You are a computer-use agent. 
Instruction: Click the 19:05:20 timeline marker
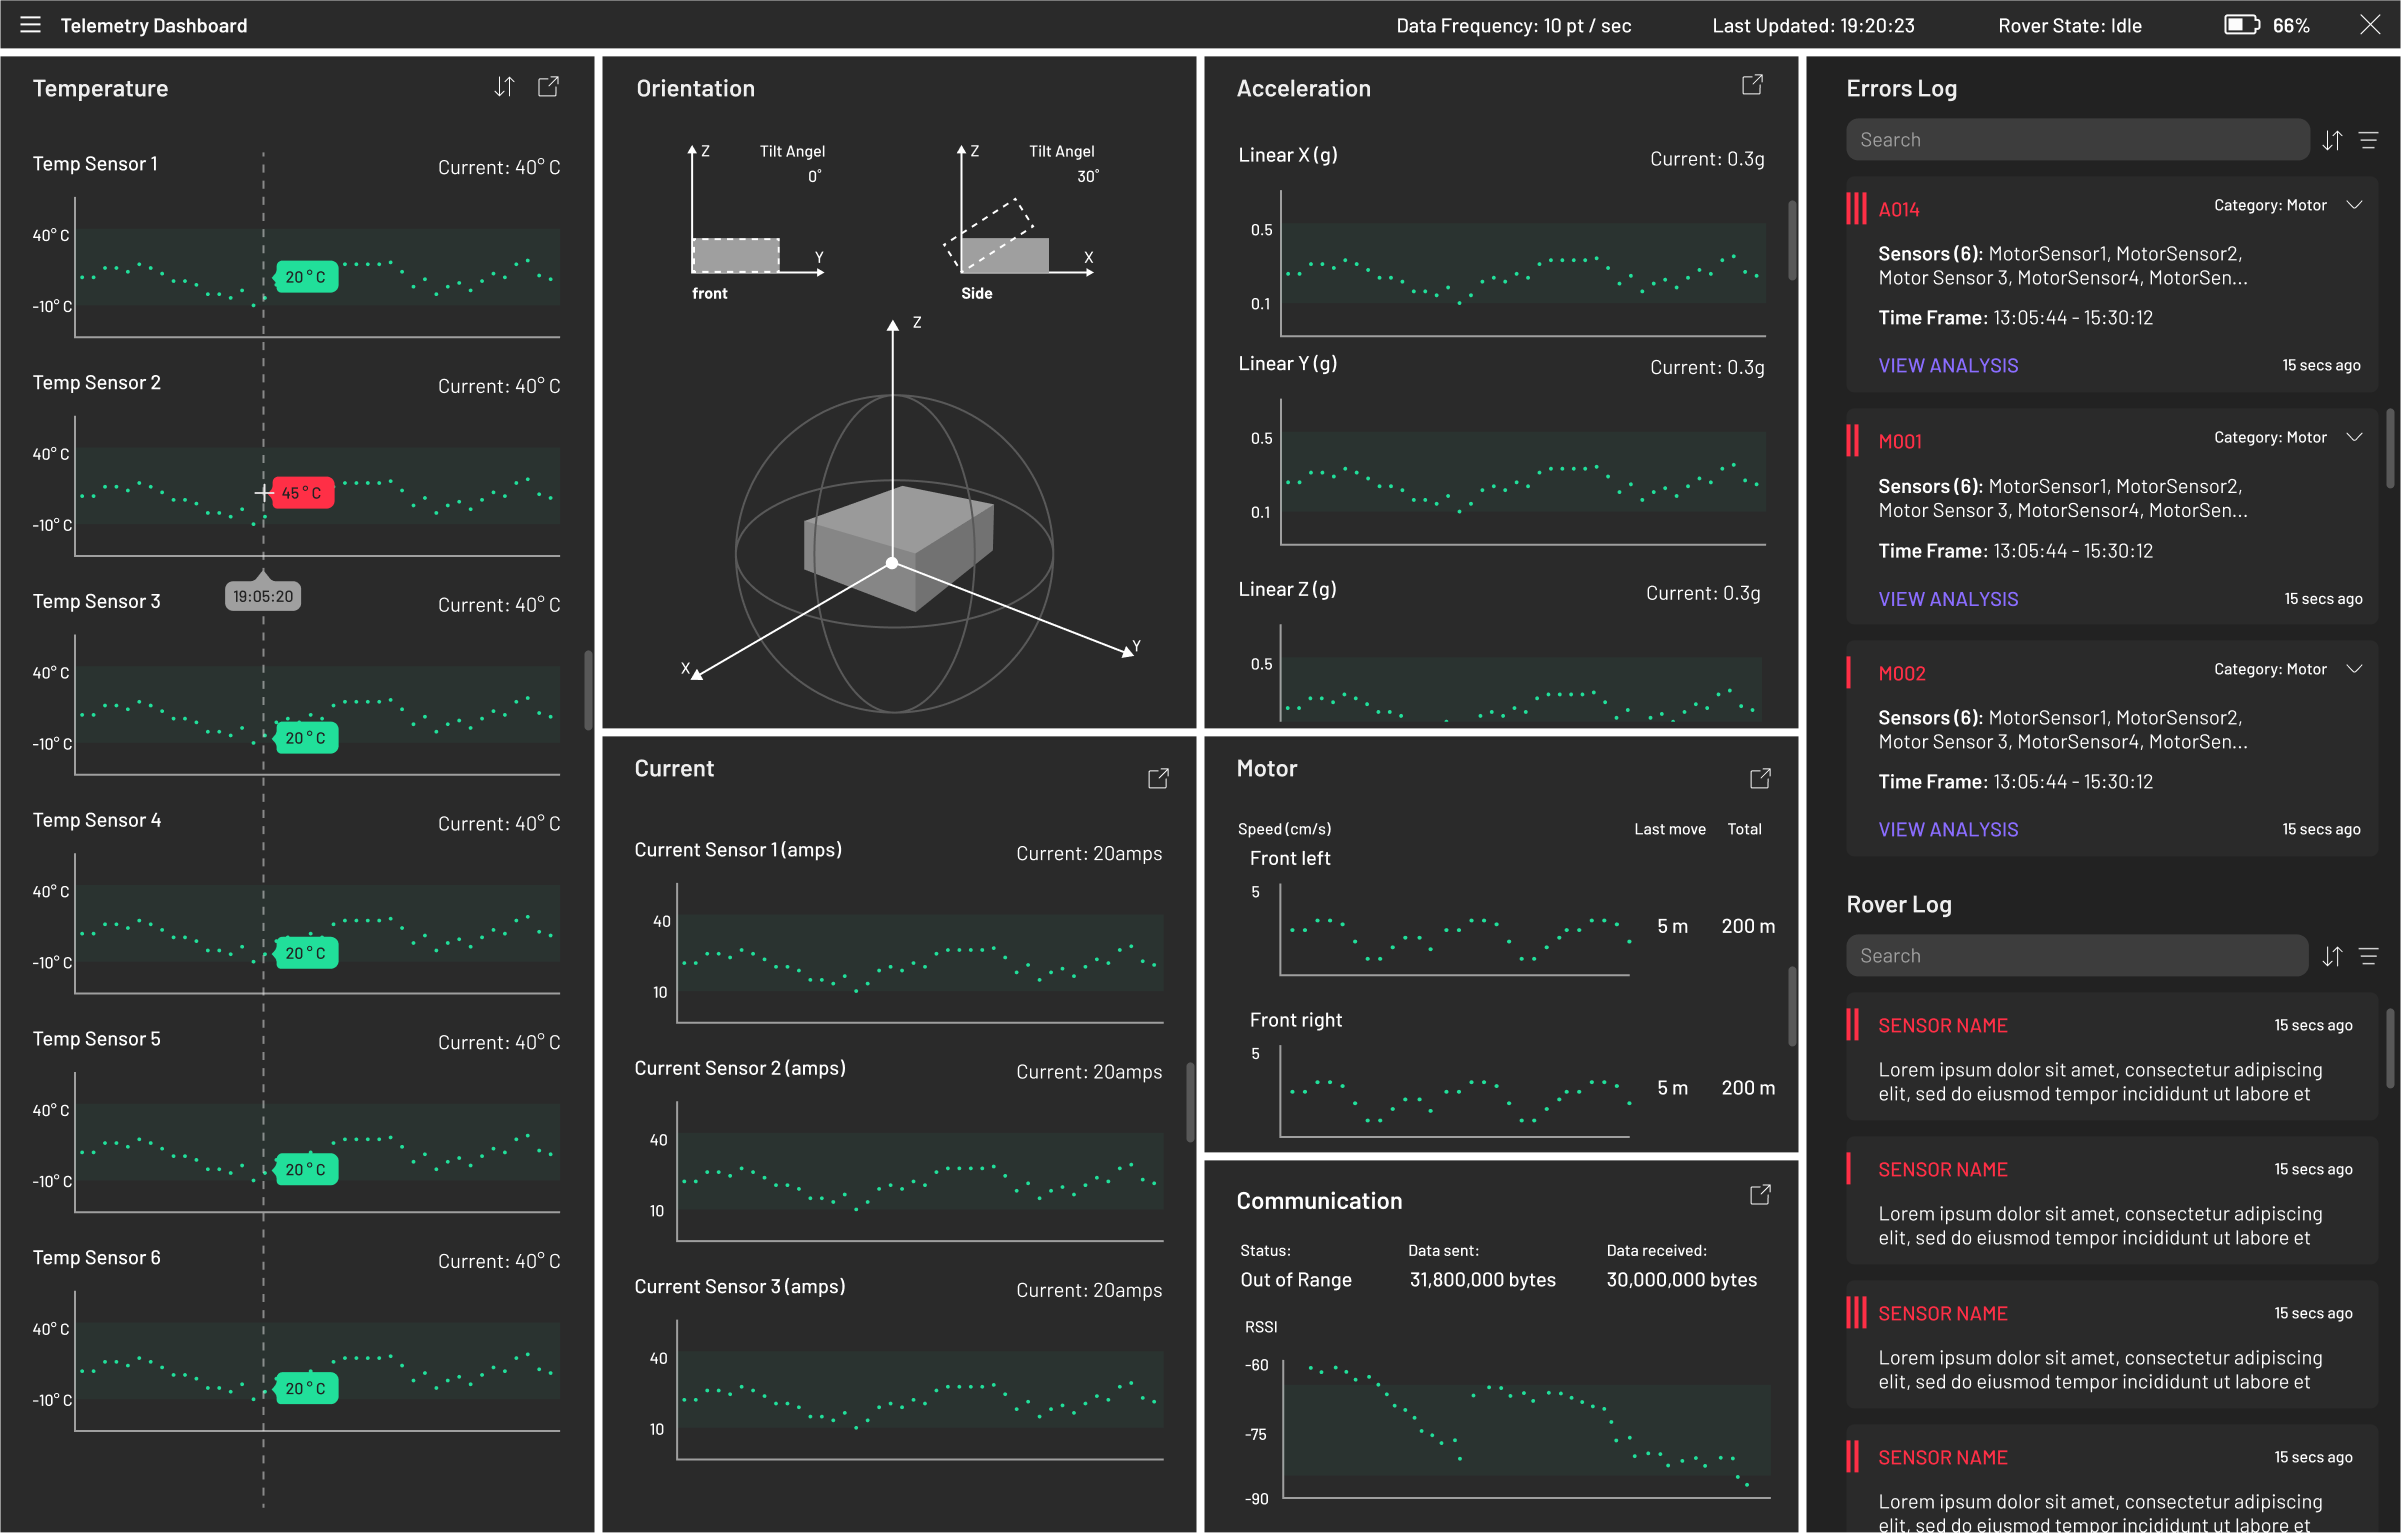point(263,596)
